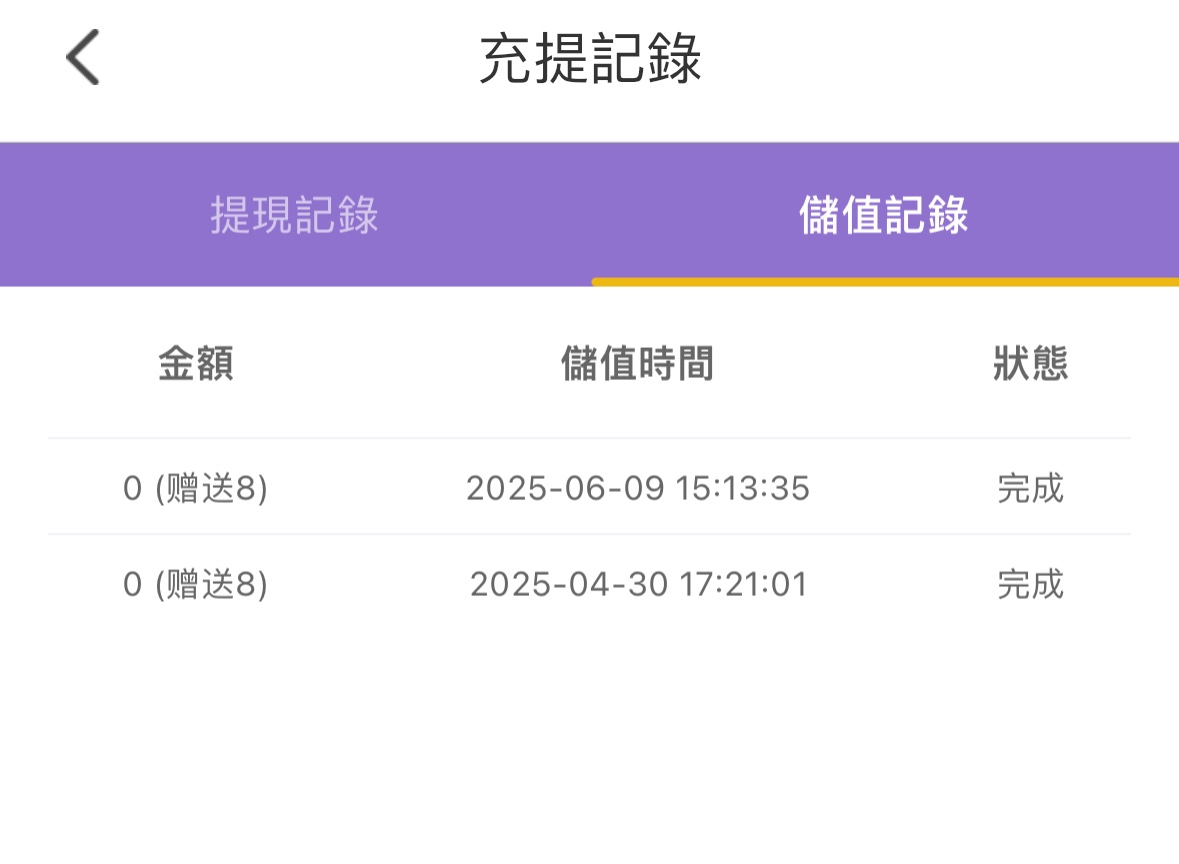The width and height of the screenshot is (1179, 864).
Task: Click the 充提記錄 page title
Action: coord(590,59)
